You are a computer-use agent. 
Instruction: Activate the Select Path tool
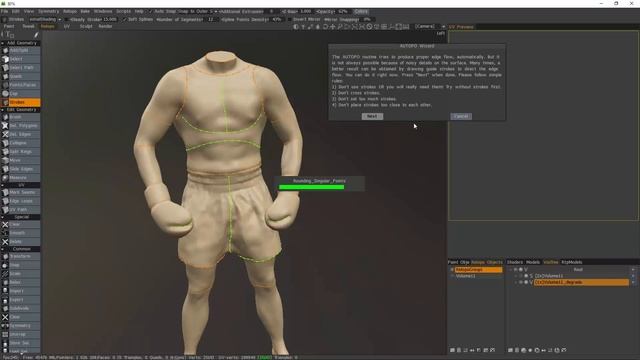(20, 68)
